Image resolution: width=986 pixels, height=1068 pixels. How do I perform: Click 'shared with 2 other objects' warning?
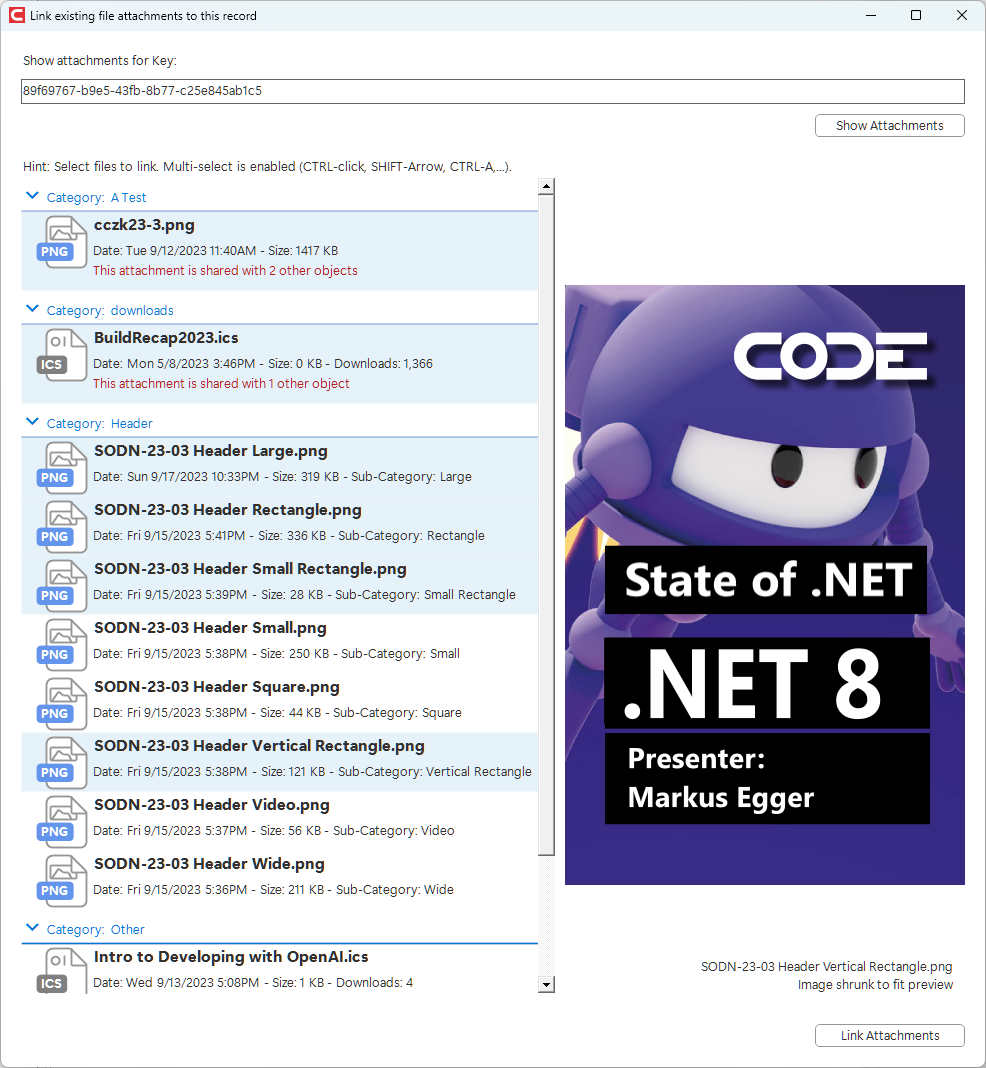(225, 270)
